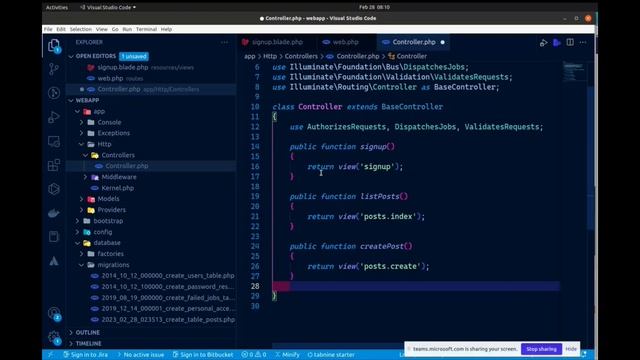Viewport: 640px width, 360px height.
Task: Open the notebook-shaped activity bar icon
Action: (54, 237)
